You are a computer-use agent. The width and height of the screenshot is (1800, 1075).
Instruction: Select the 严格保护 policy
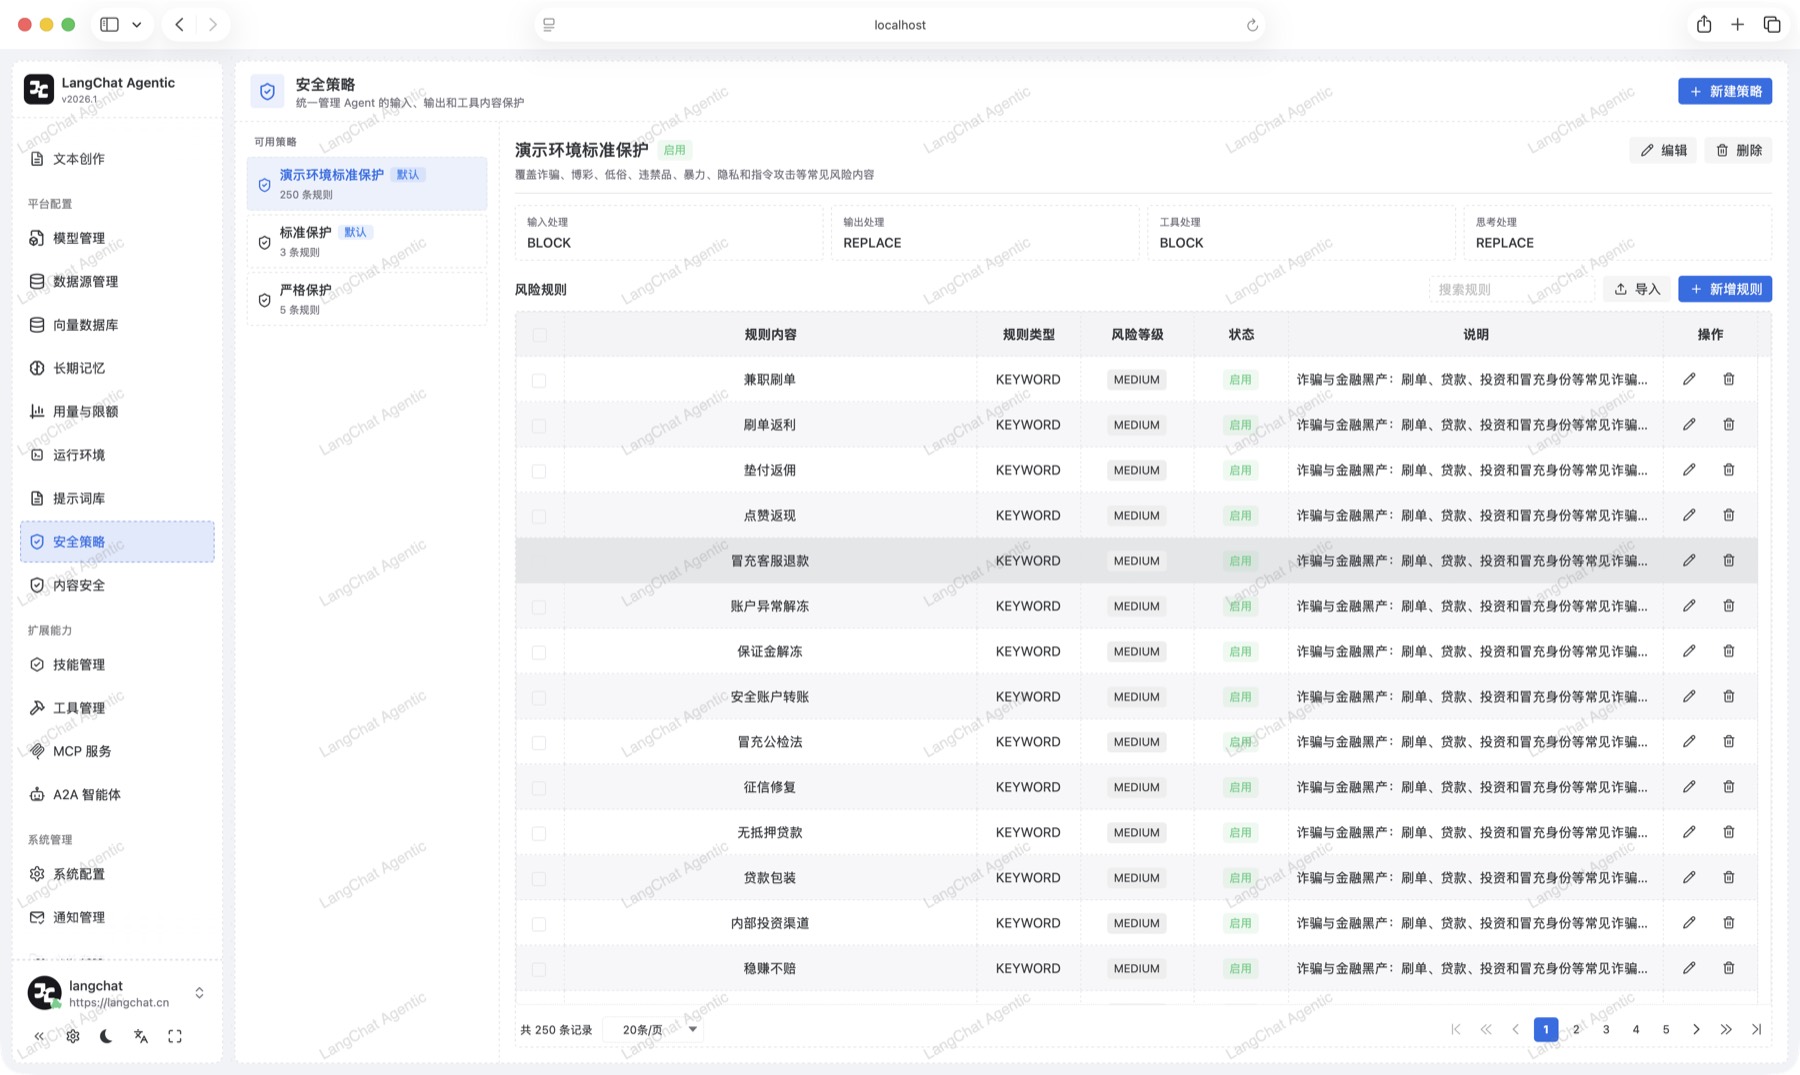coord(366,298)
